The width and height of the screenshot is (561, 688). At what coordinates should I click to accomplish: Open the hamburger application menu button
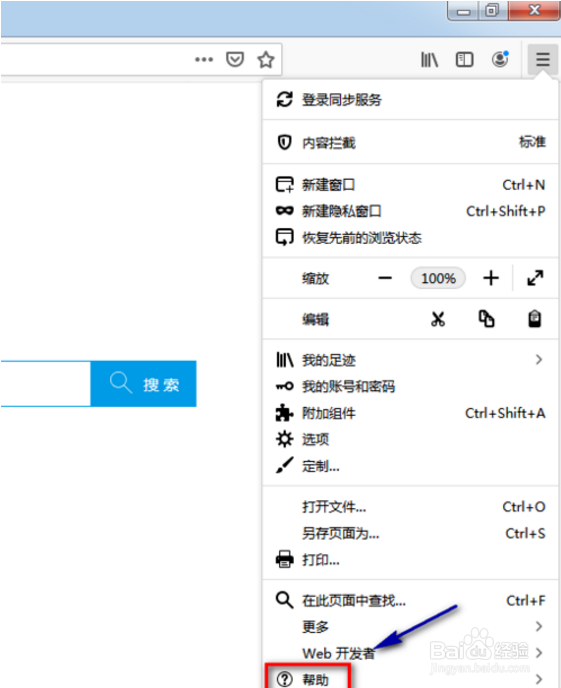543,59
